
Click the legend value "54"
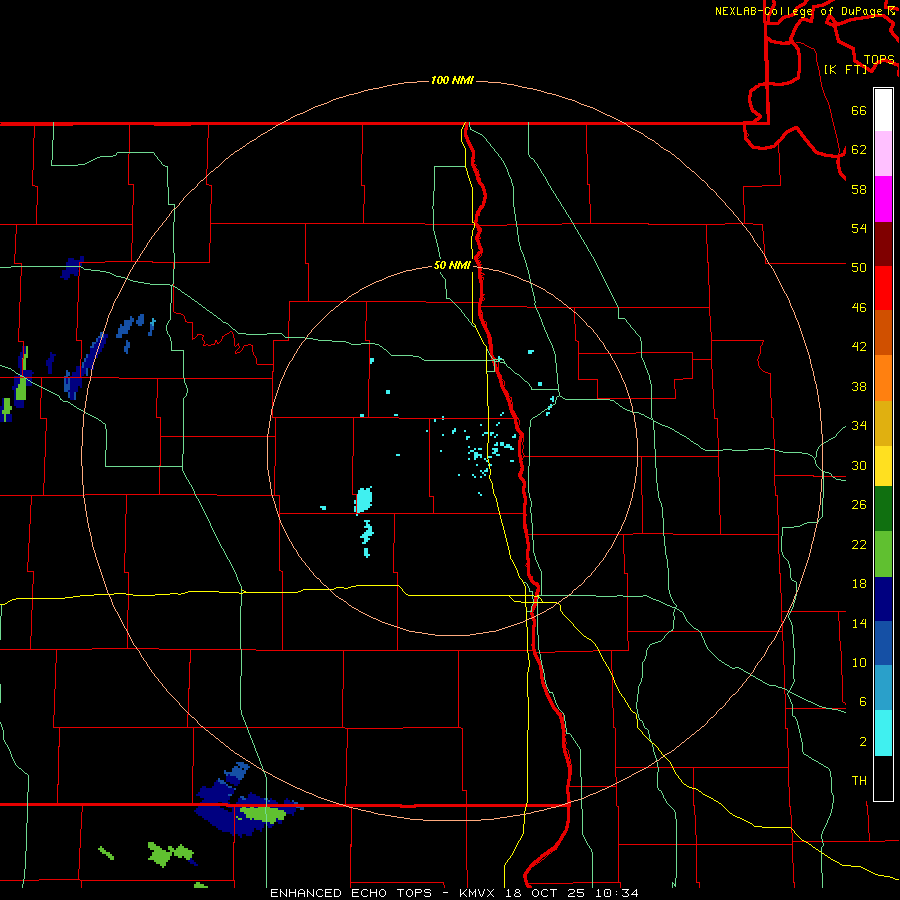coord(859,228)
